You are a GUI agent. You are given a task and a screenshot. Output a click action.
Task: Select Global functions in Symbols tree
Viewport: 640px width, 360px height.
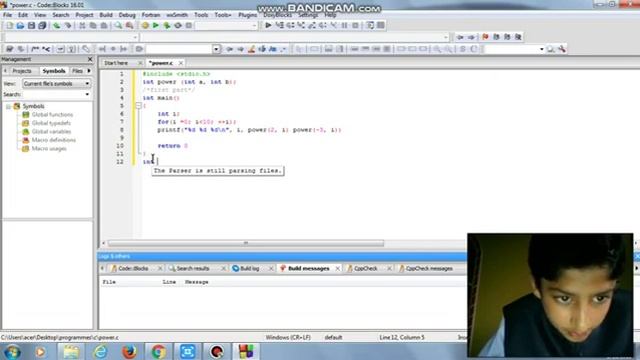(52, 115)
